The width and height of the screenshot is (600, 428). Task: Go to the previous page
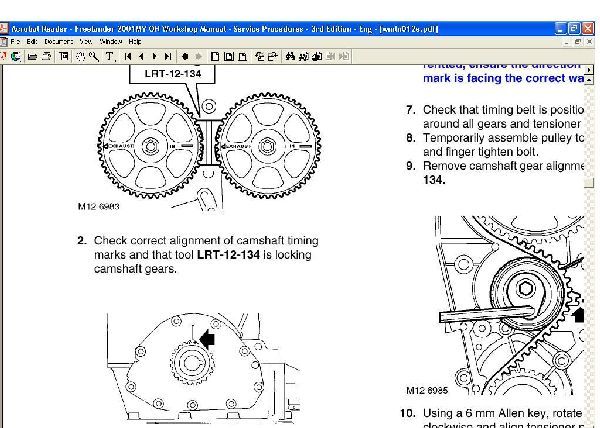pos(141,57)
